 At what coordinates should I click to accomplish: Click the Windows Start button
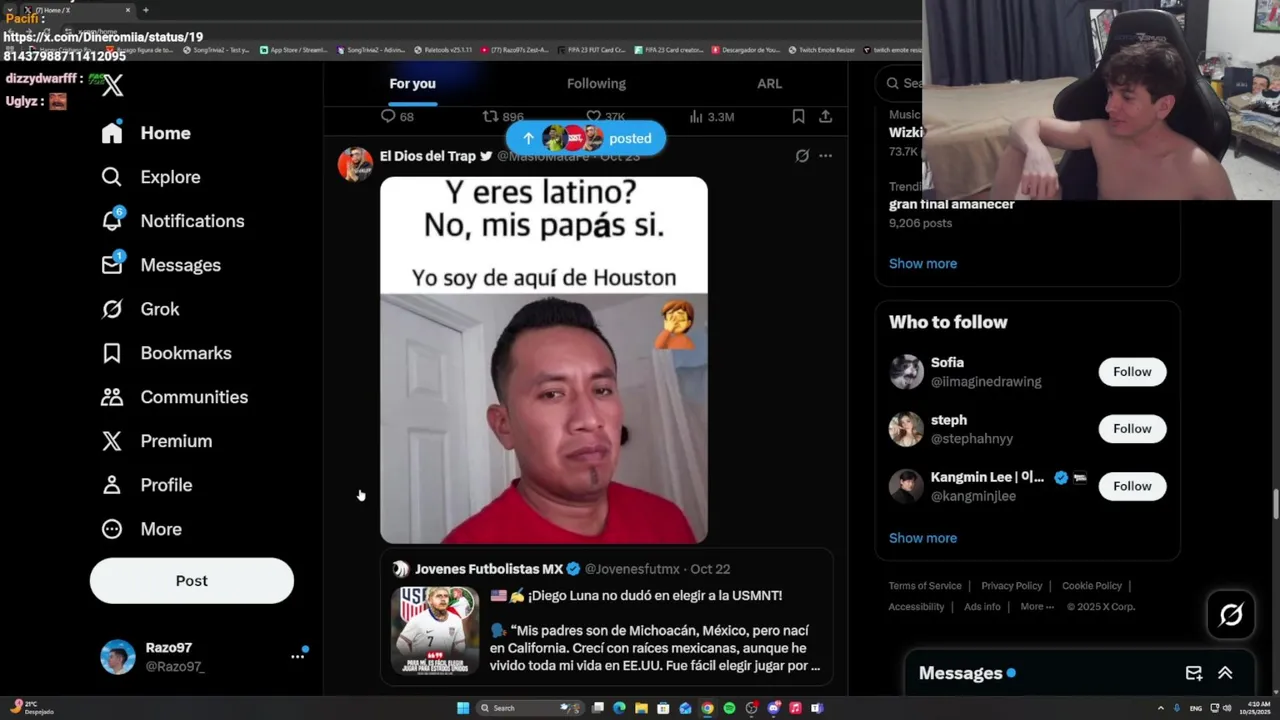click(x=463, y=708)
